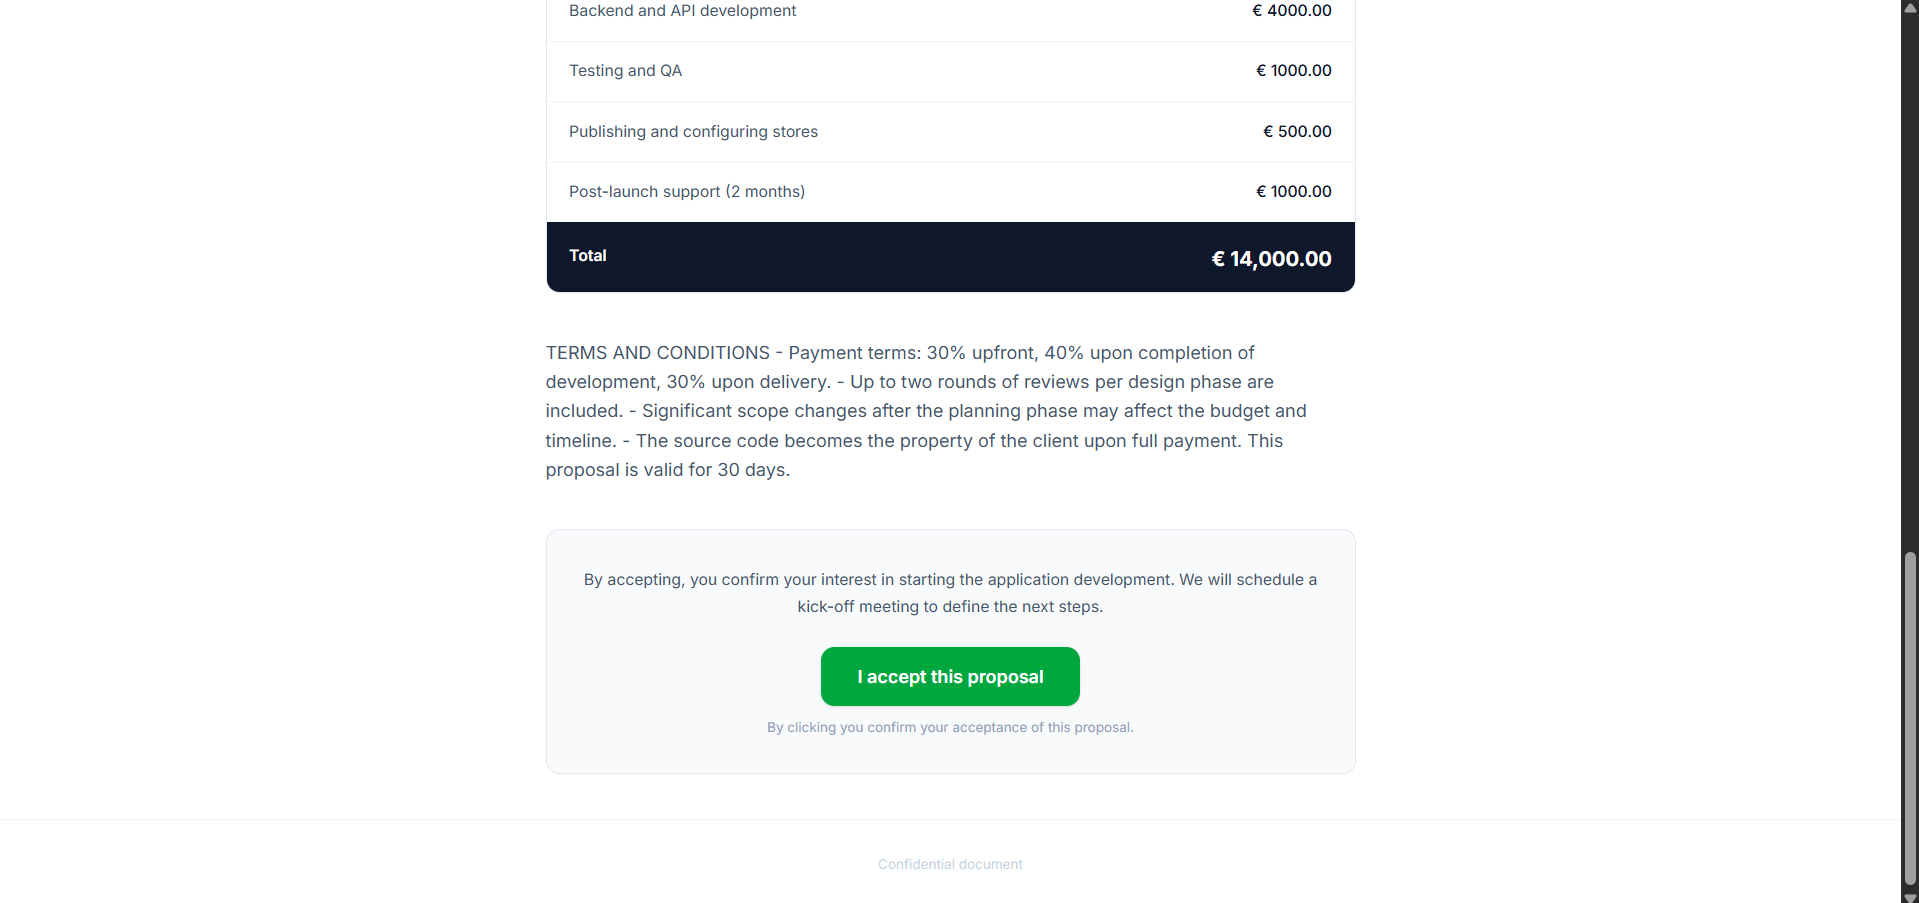This screenshot has height=903, width=1919.
Task: Click the kick-off meeting confirmation text
Action: pyautogui.click(x=949, y=592)
